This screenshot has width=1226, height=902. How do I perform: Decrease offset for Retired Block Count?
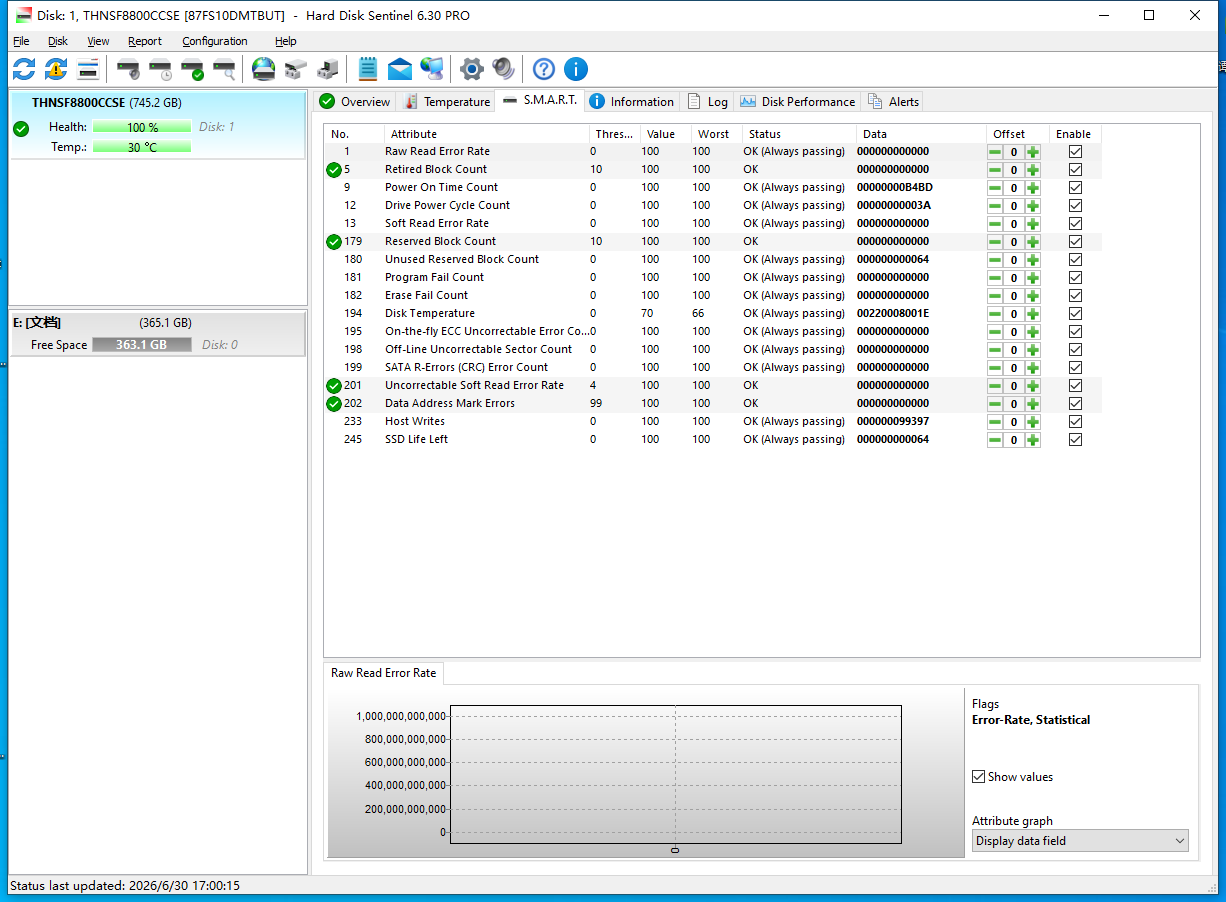coord(995,170)
